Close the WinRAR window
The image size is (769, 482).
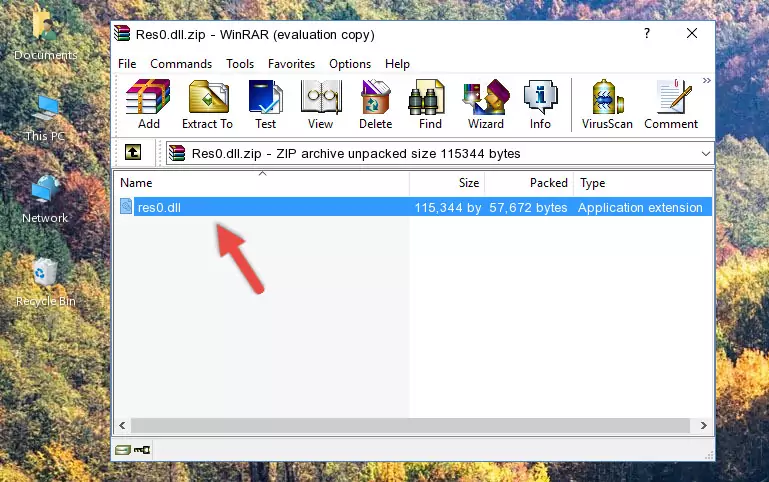point(692,33)
